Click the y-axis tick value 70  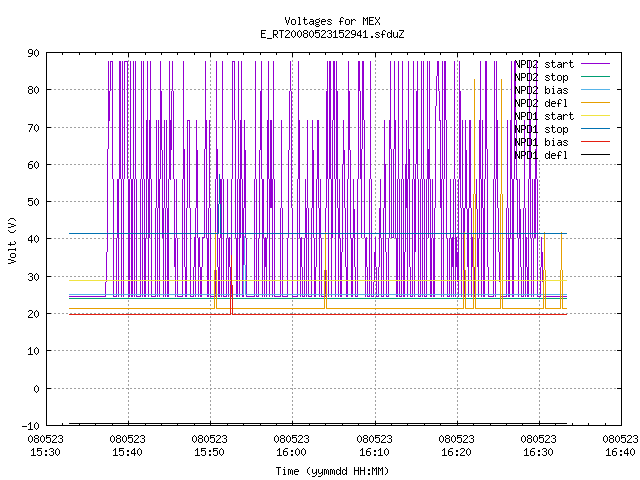click(x=33, y=128)
